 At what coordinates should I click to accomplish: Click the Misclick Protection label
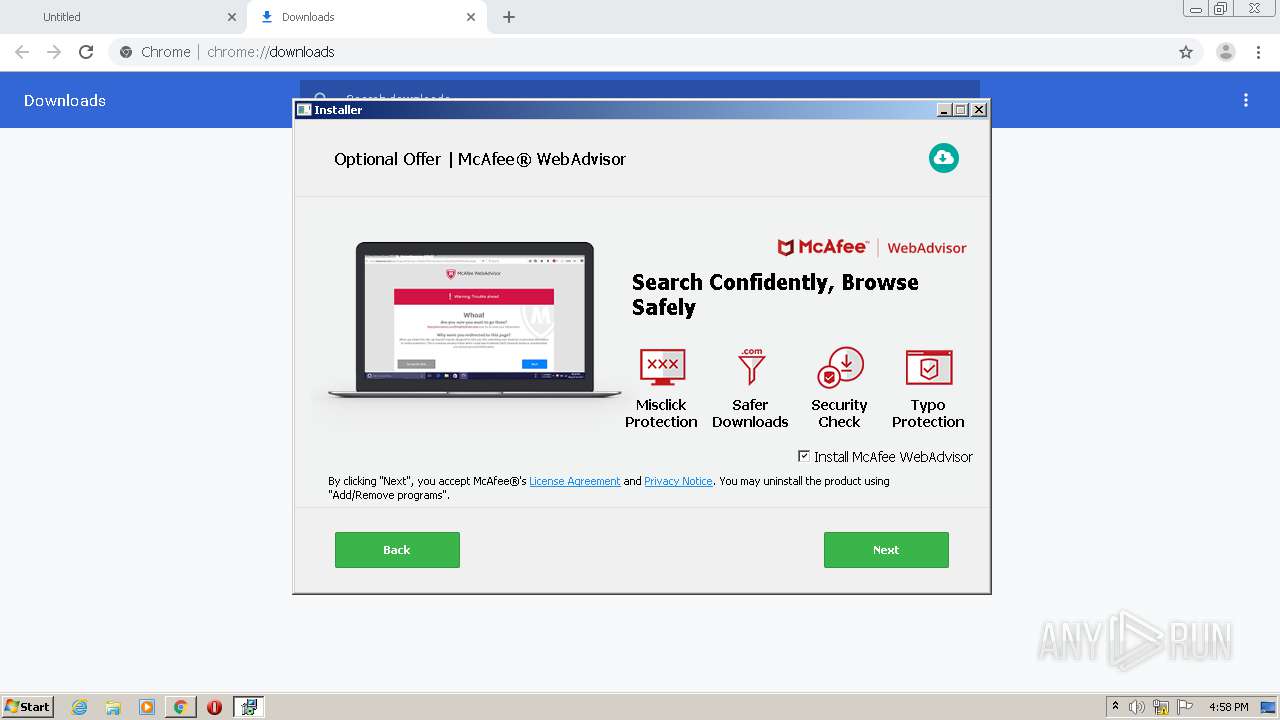point(661,413)
